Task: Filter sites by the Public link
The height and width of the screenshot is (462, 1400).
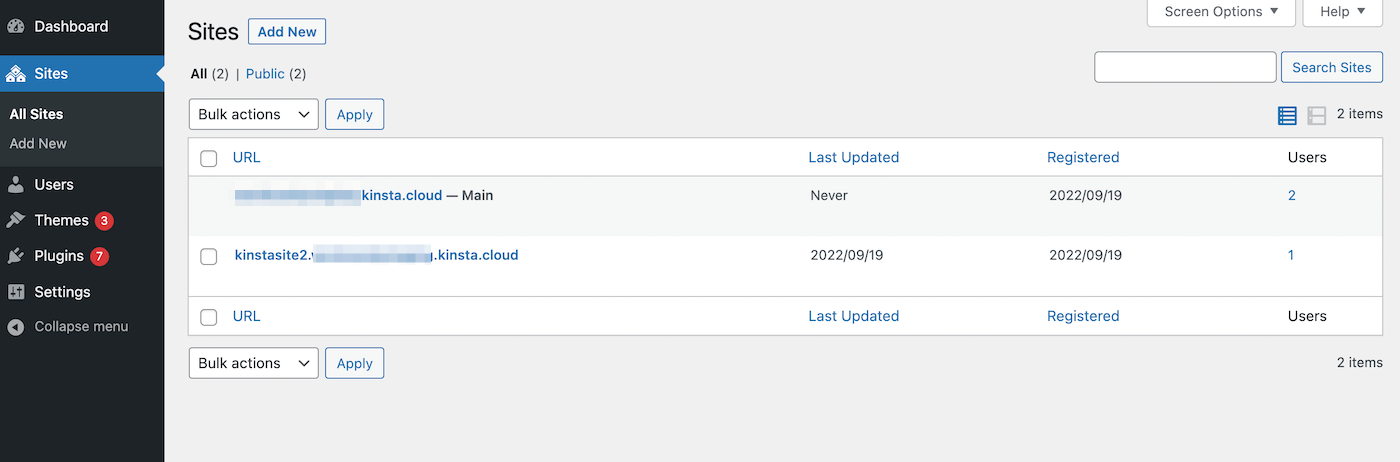Action: (x=265, y=74)
